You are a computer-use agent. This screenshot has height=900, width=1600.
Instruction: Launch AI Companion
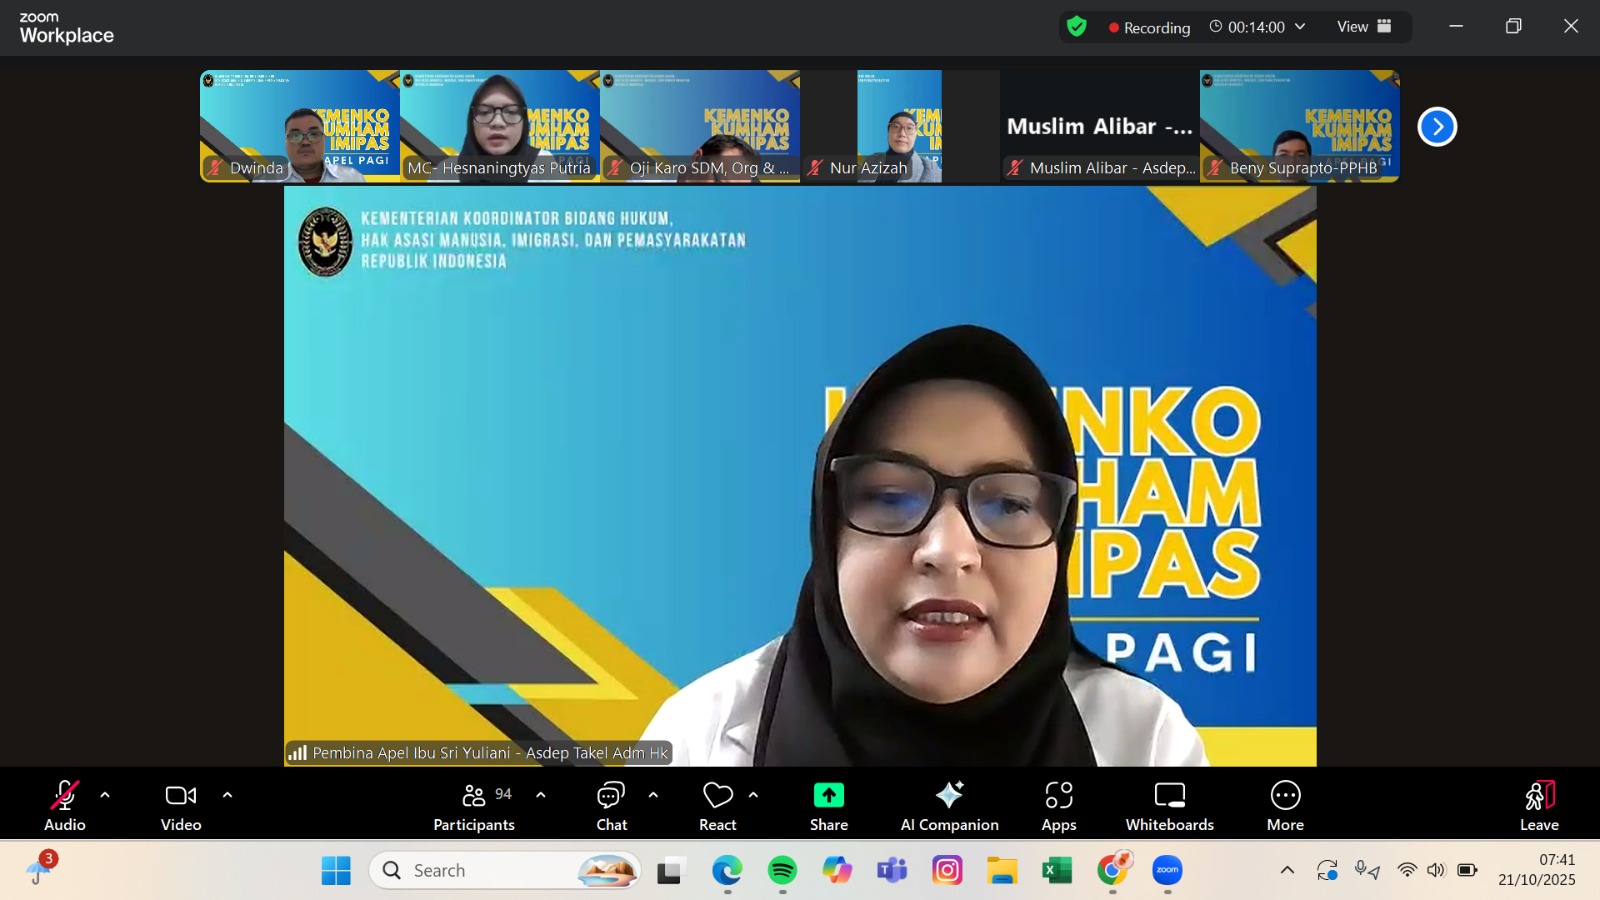(x=949, y=805)
